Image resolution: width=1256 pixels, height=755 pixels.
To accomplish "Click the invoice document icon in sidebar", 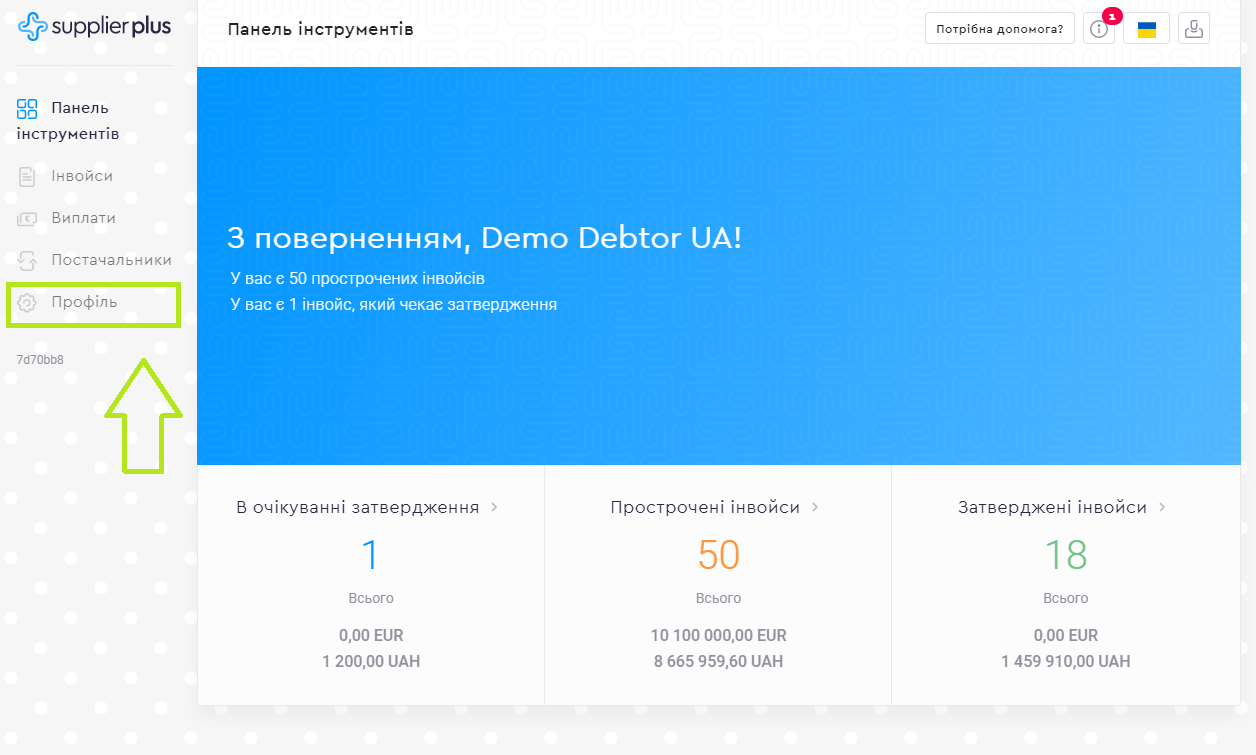I will coord(27,177).
